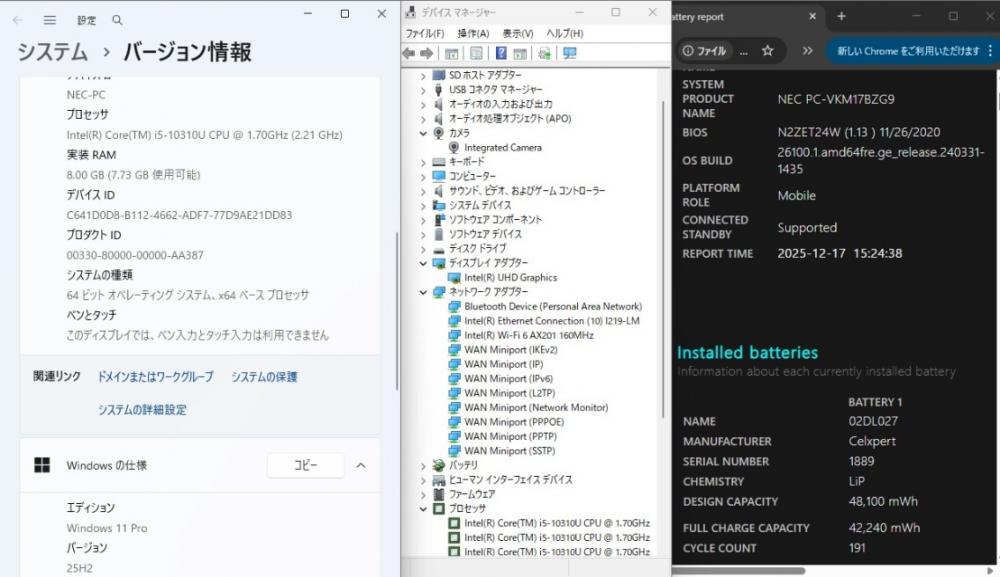
Task: Select Integrated Camera device
Action: pos(503,147)
